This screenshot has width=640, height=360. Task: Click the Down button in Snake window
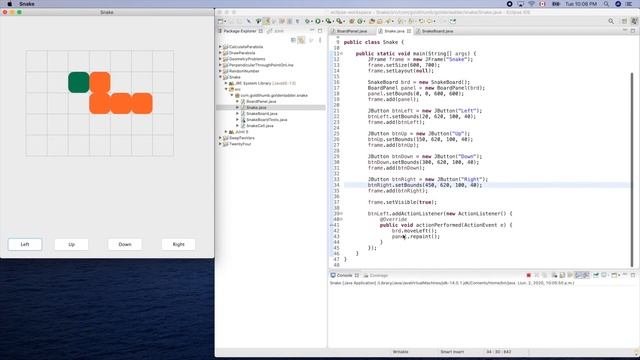(x=125, y=244)
